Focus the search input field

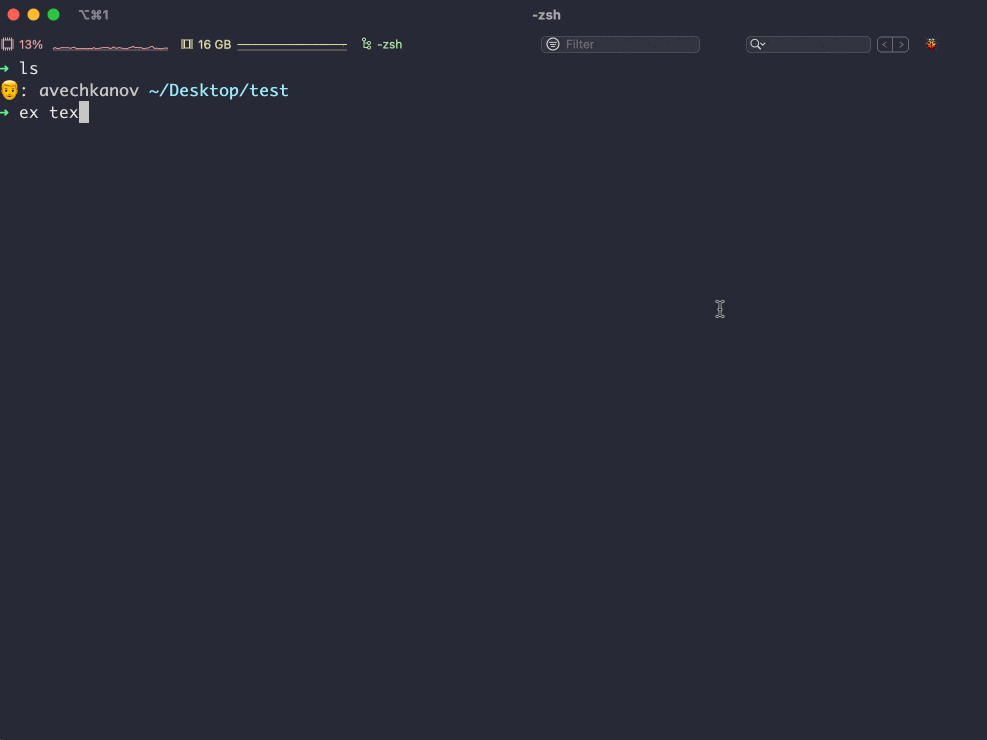[808, 44]
